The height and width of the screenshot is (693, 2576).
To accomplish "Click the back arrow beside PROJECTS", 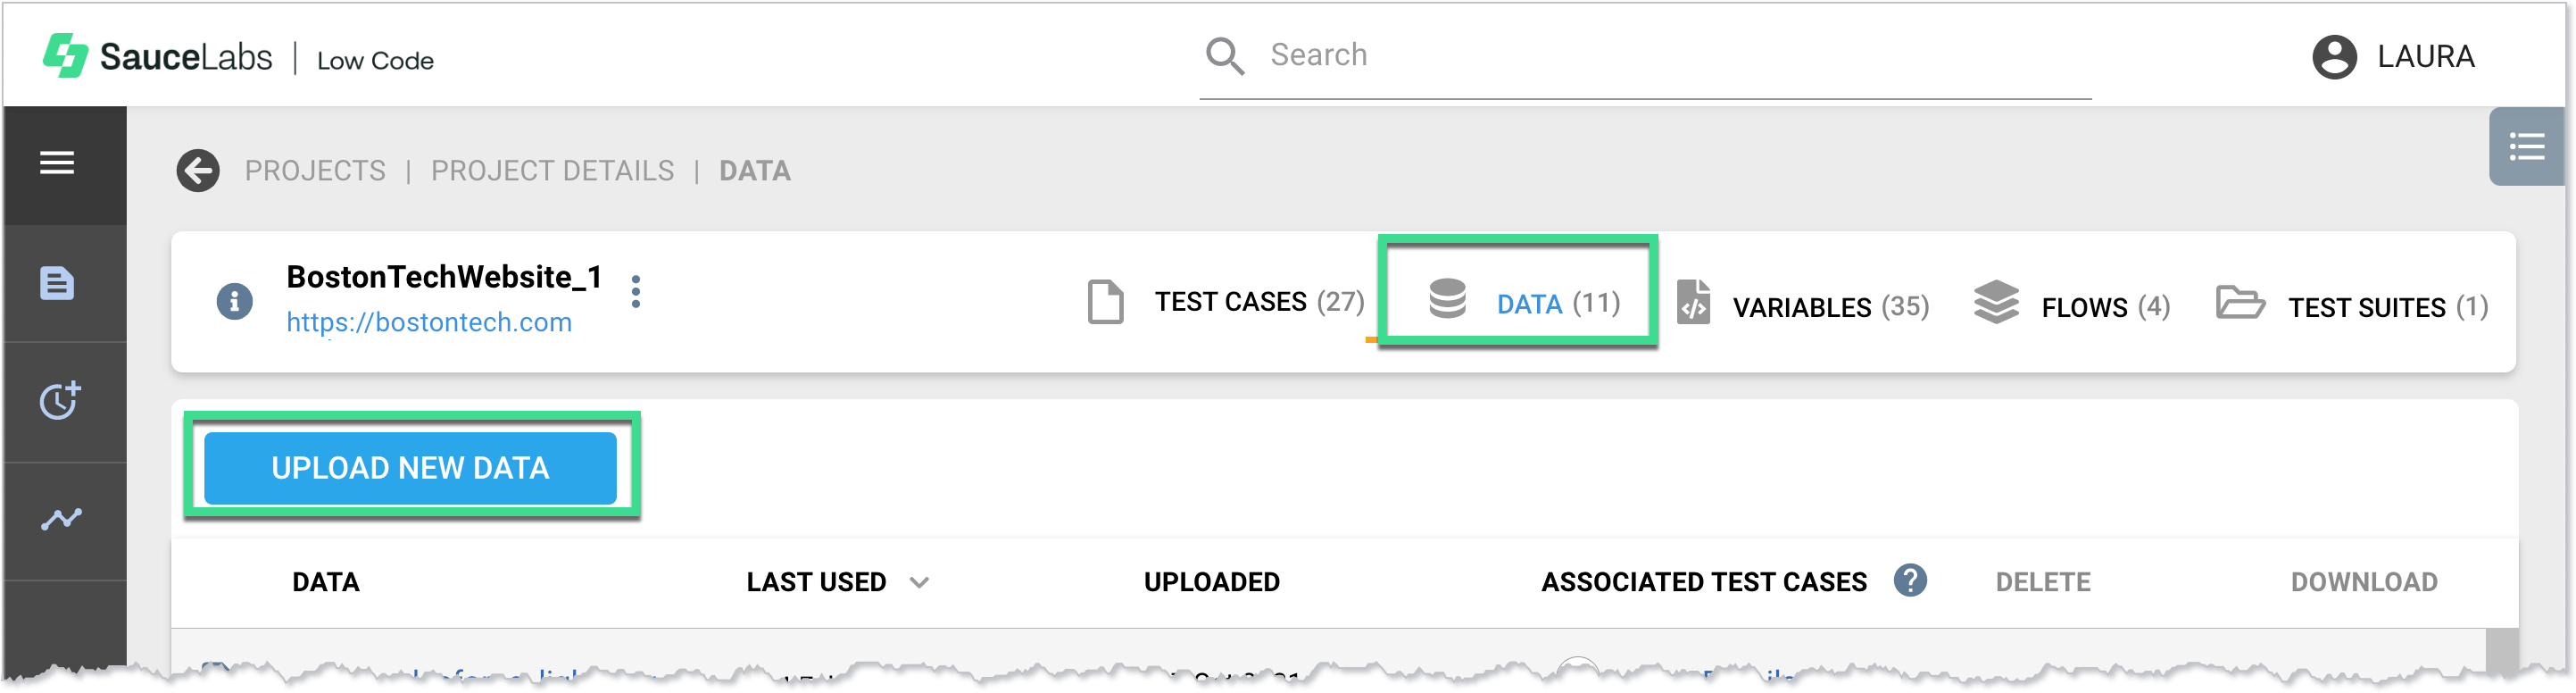I will point(198,171).
